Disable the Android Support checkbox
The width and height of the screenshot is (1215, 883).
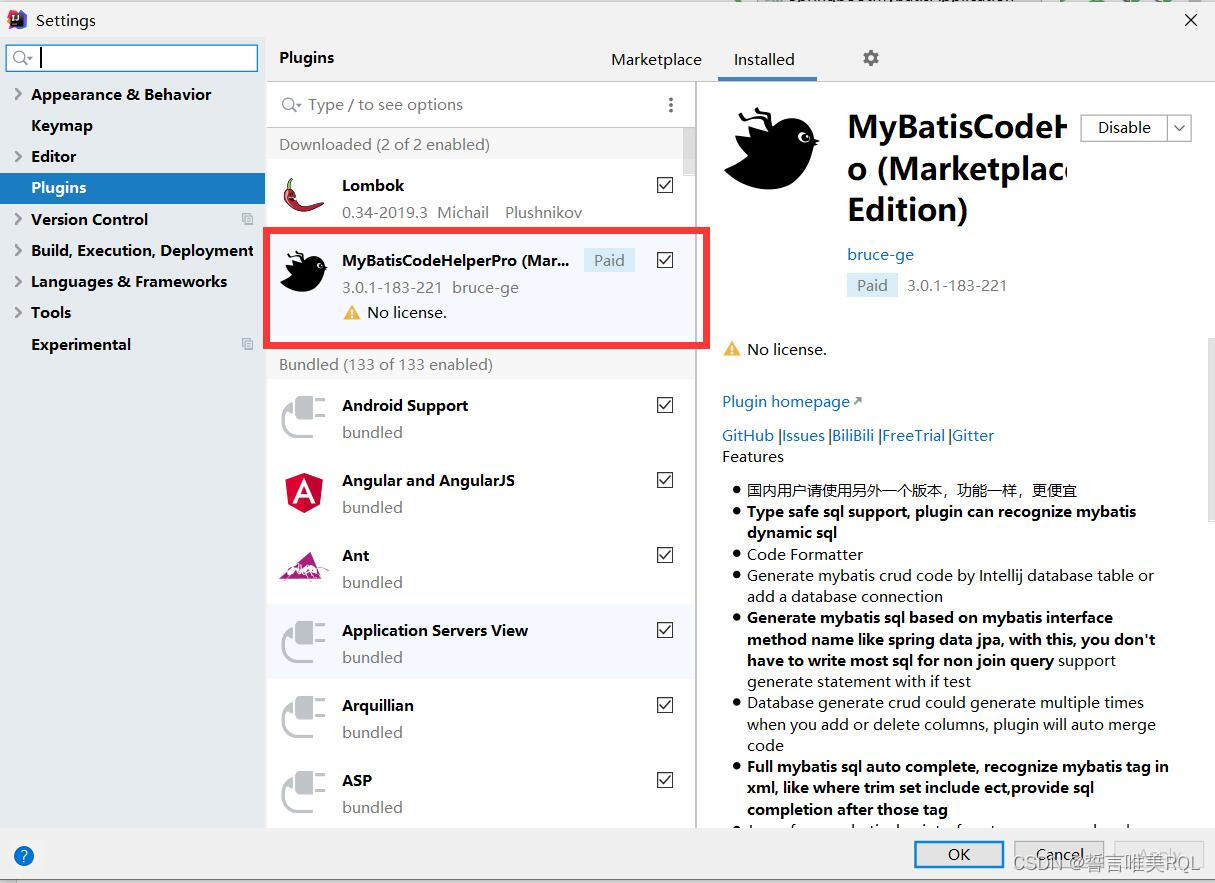pos(665,405)
